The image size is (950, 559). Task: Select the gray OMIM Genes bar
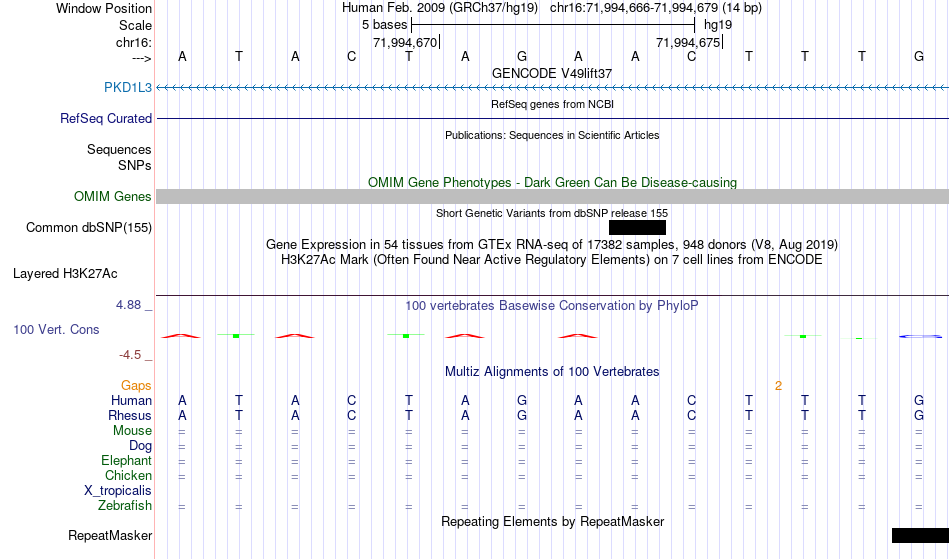(x=553, y=196)
